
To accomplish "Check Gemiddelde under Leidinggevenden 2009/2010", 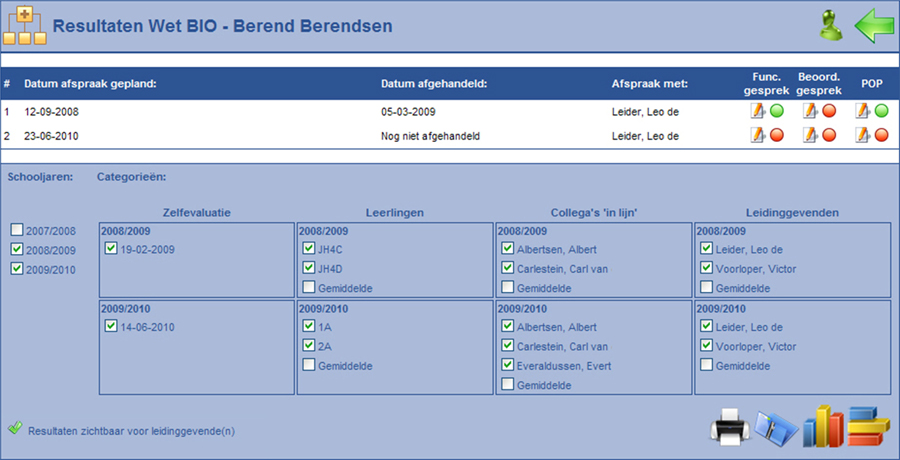I will coord(708,366).
